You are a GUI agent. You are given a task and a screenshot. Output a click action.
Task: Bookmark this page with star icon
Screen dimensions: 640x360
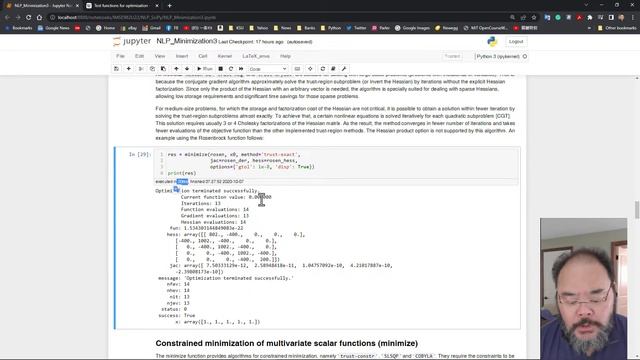534,18
